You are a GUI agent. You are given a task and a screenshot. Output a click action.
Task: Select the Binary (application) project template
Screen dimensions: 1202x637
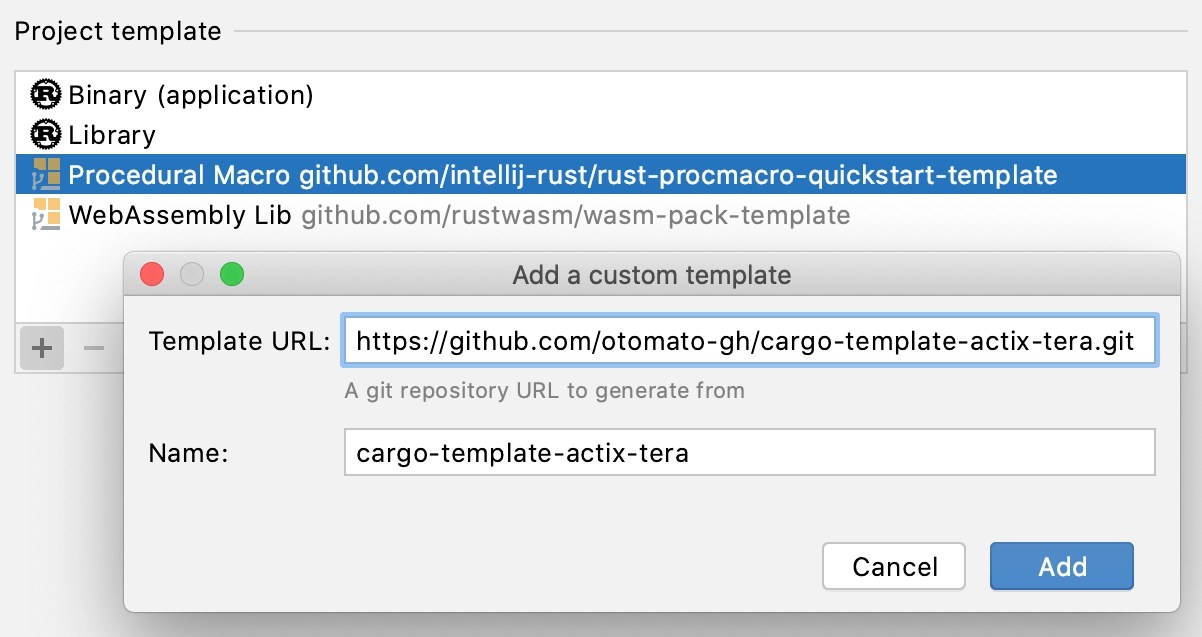click(x=190, y=95)
